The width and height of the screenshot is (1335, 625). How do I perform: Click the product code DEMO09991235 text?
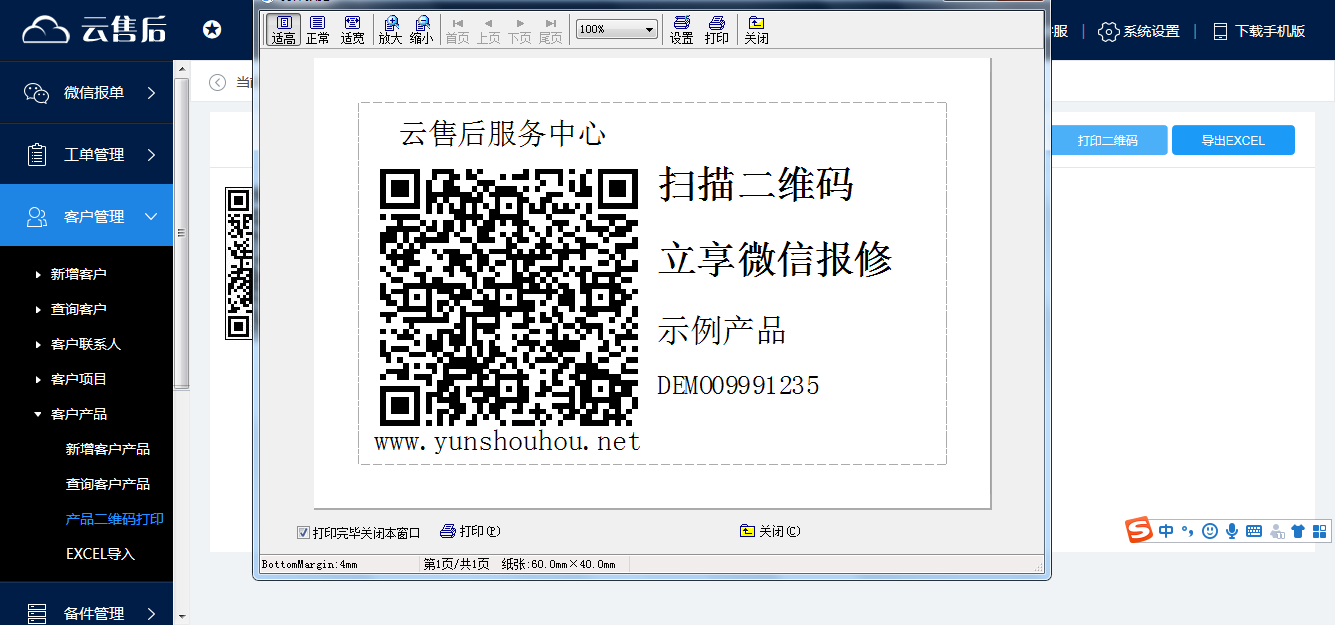click(738, 385)
